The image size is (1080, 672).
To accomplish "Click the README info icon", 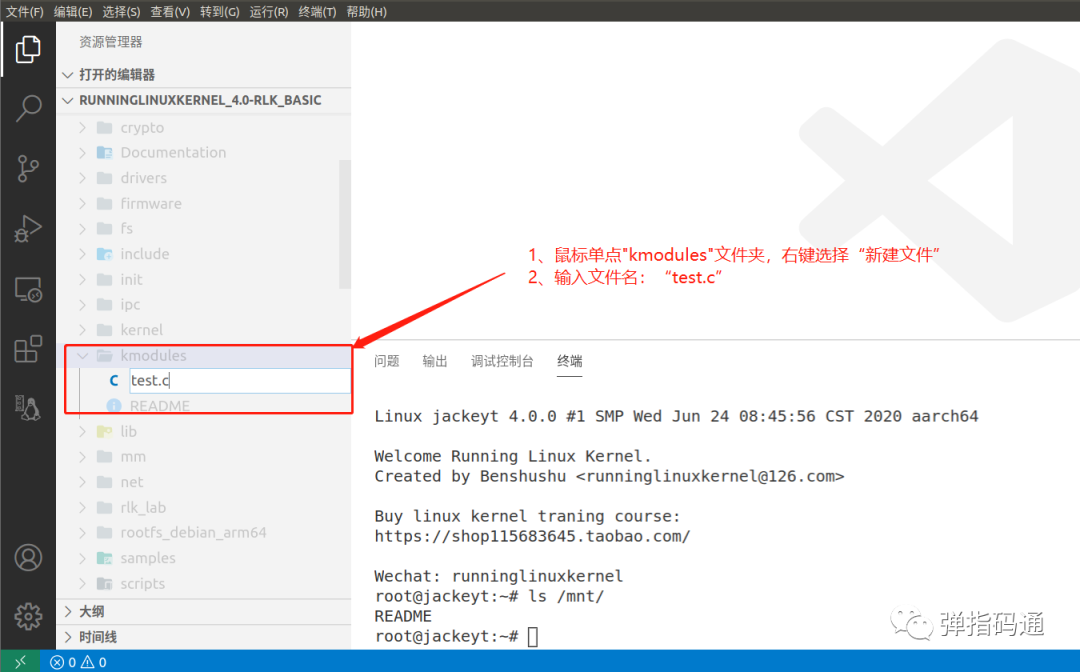I will (x=114, y=406).
